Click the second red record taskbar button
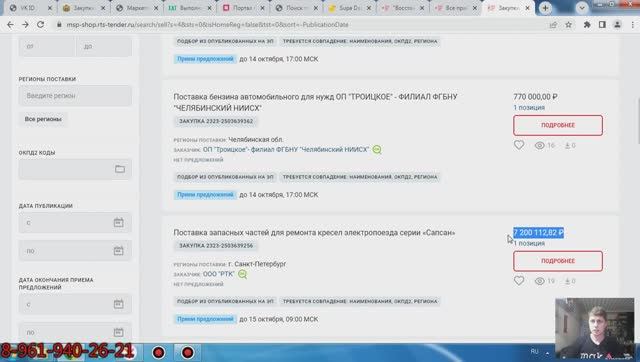Viewport: 640px width, 362px height. 187,352
